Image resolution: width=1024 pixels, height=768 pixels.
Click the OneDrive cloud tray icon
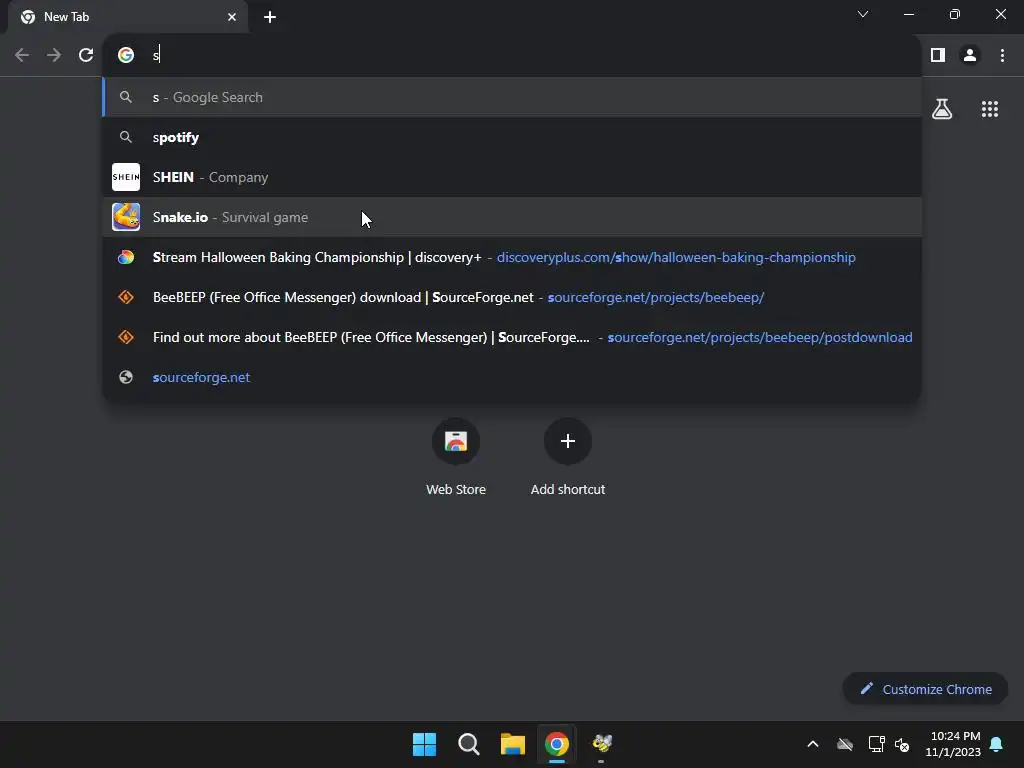click(x=845, y=744)
